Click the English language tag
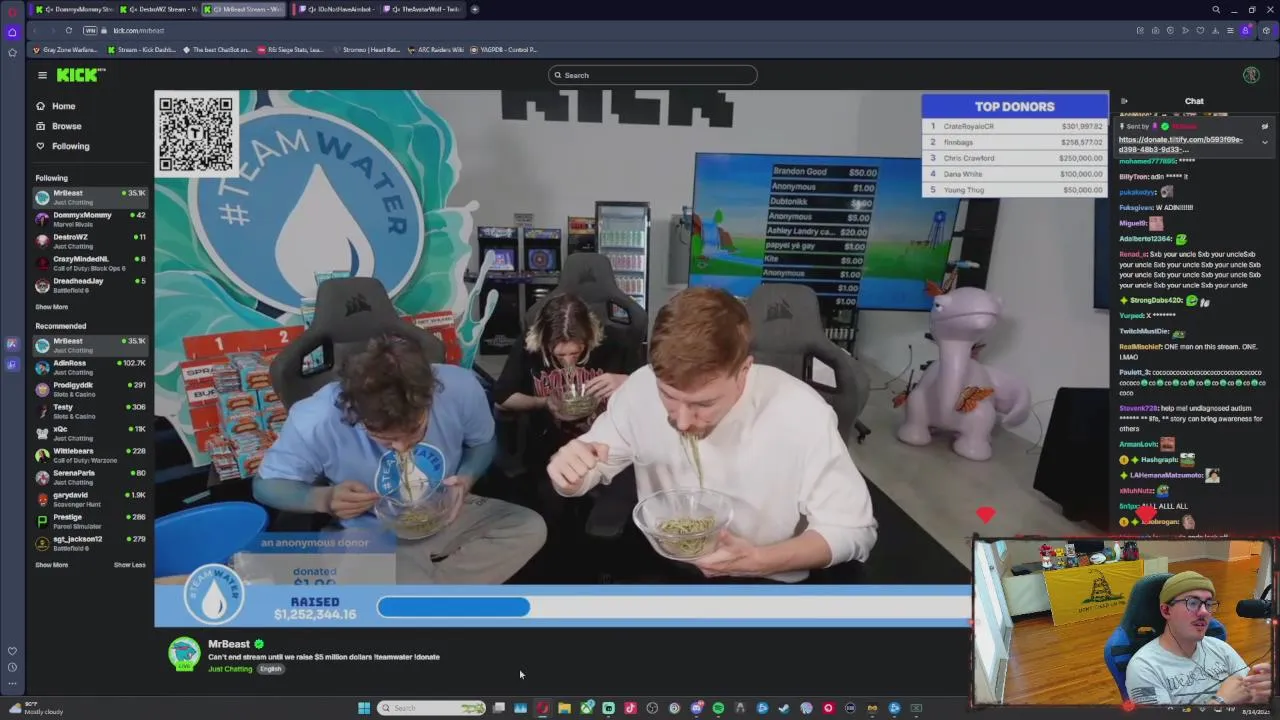The height and width of the screenshot is (720, 1280). [x=271, y=669]
